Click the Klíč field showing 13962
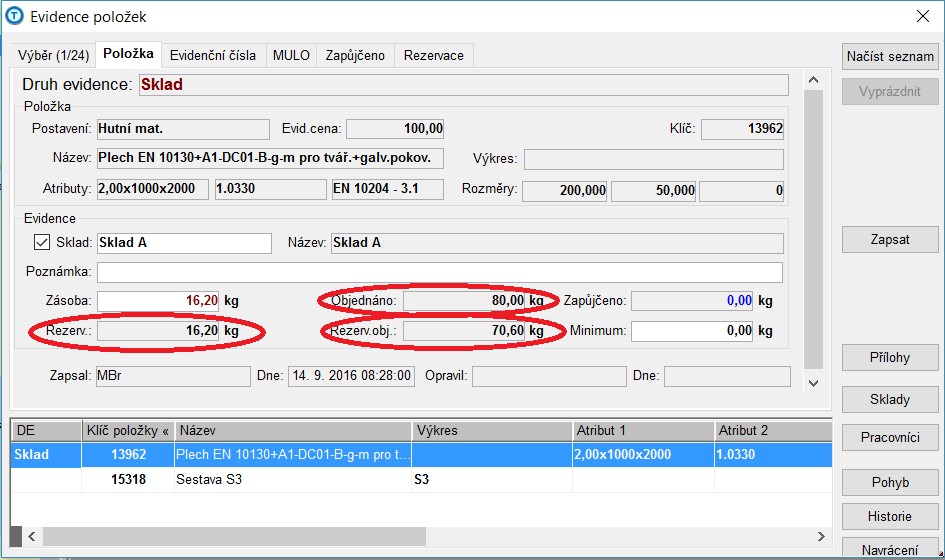The image size is (945, 560). pos(742,129)
